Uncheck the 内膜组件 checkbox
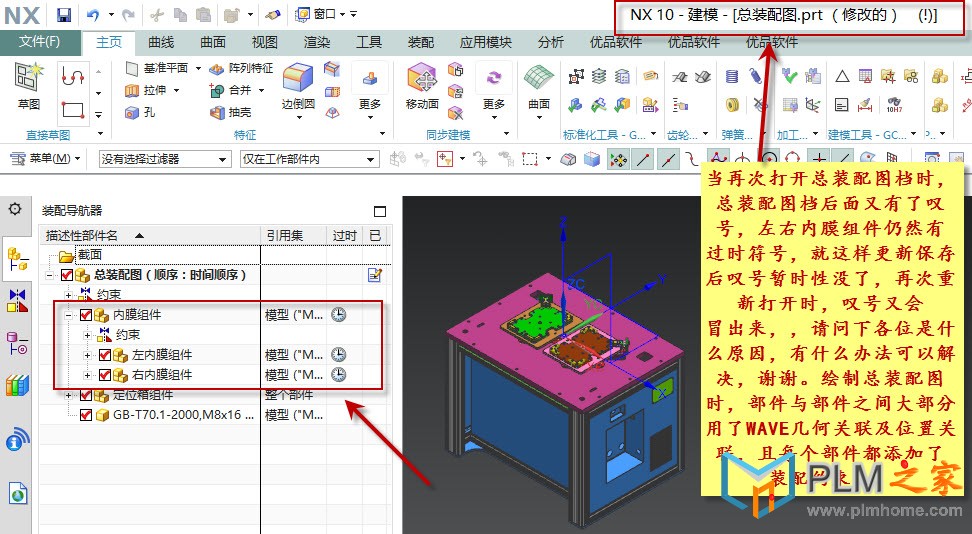Viewport: 972px width, 534px height. click(86, 315)
